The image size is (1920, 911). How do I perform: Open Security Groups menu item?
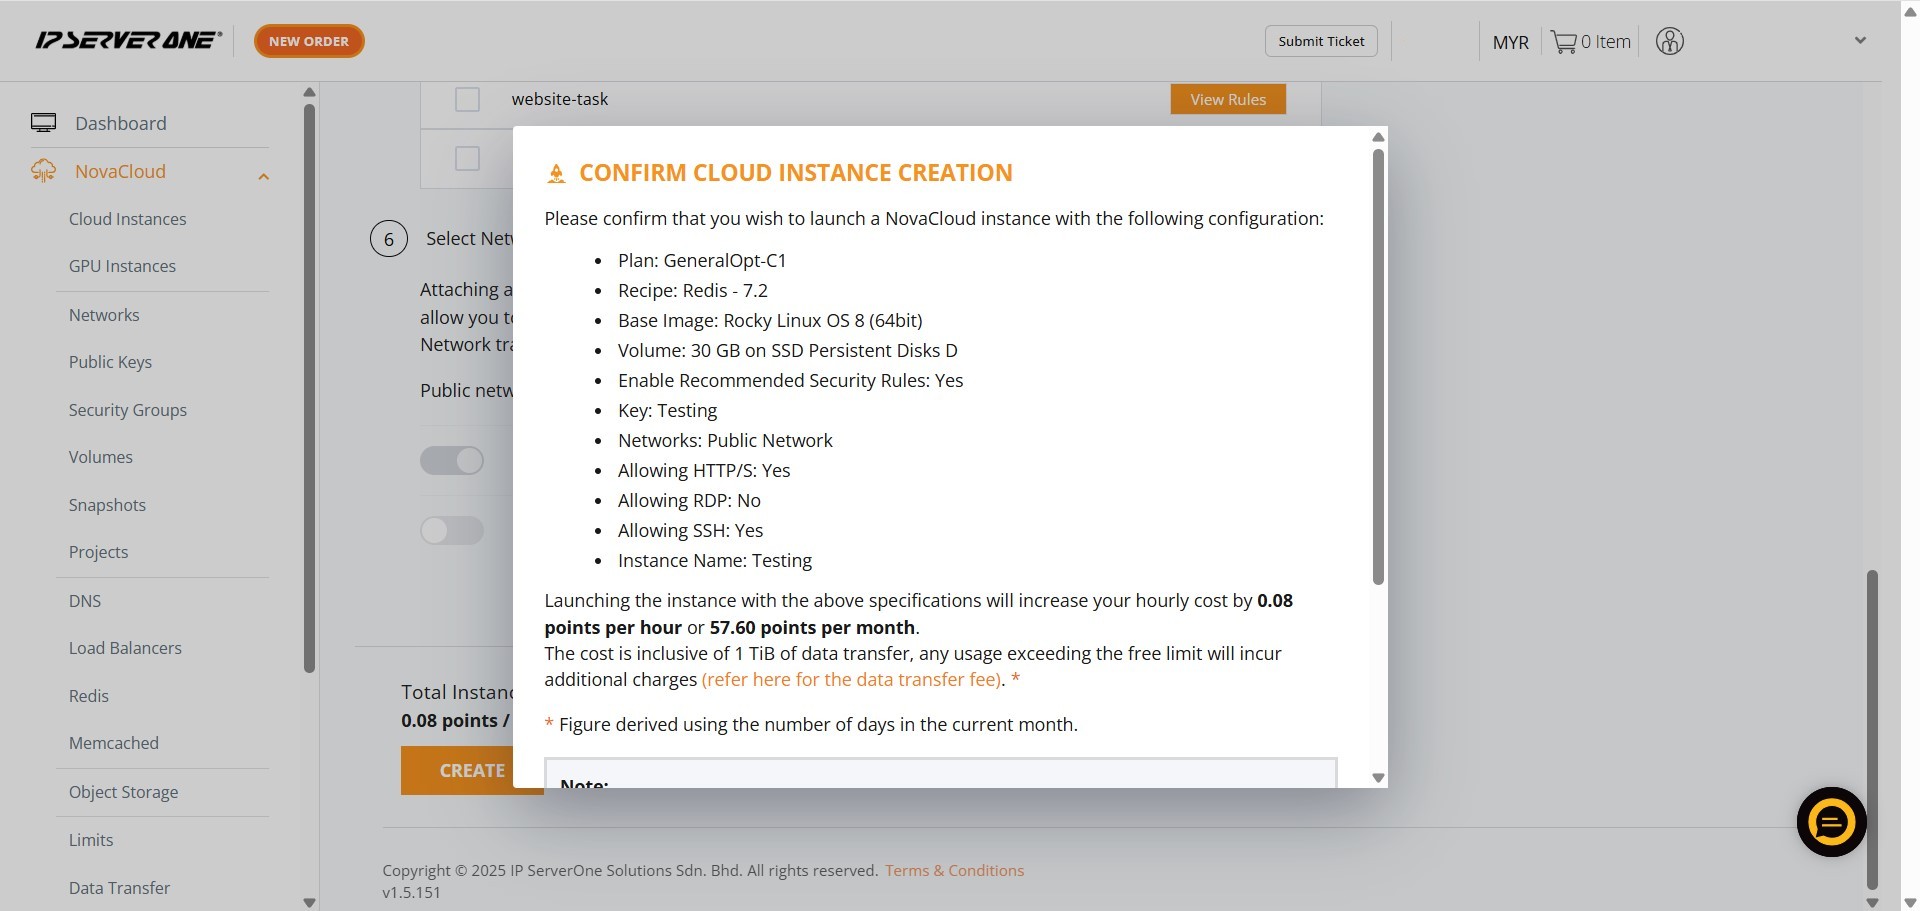[x=127, y=410]
